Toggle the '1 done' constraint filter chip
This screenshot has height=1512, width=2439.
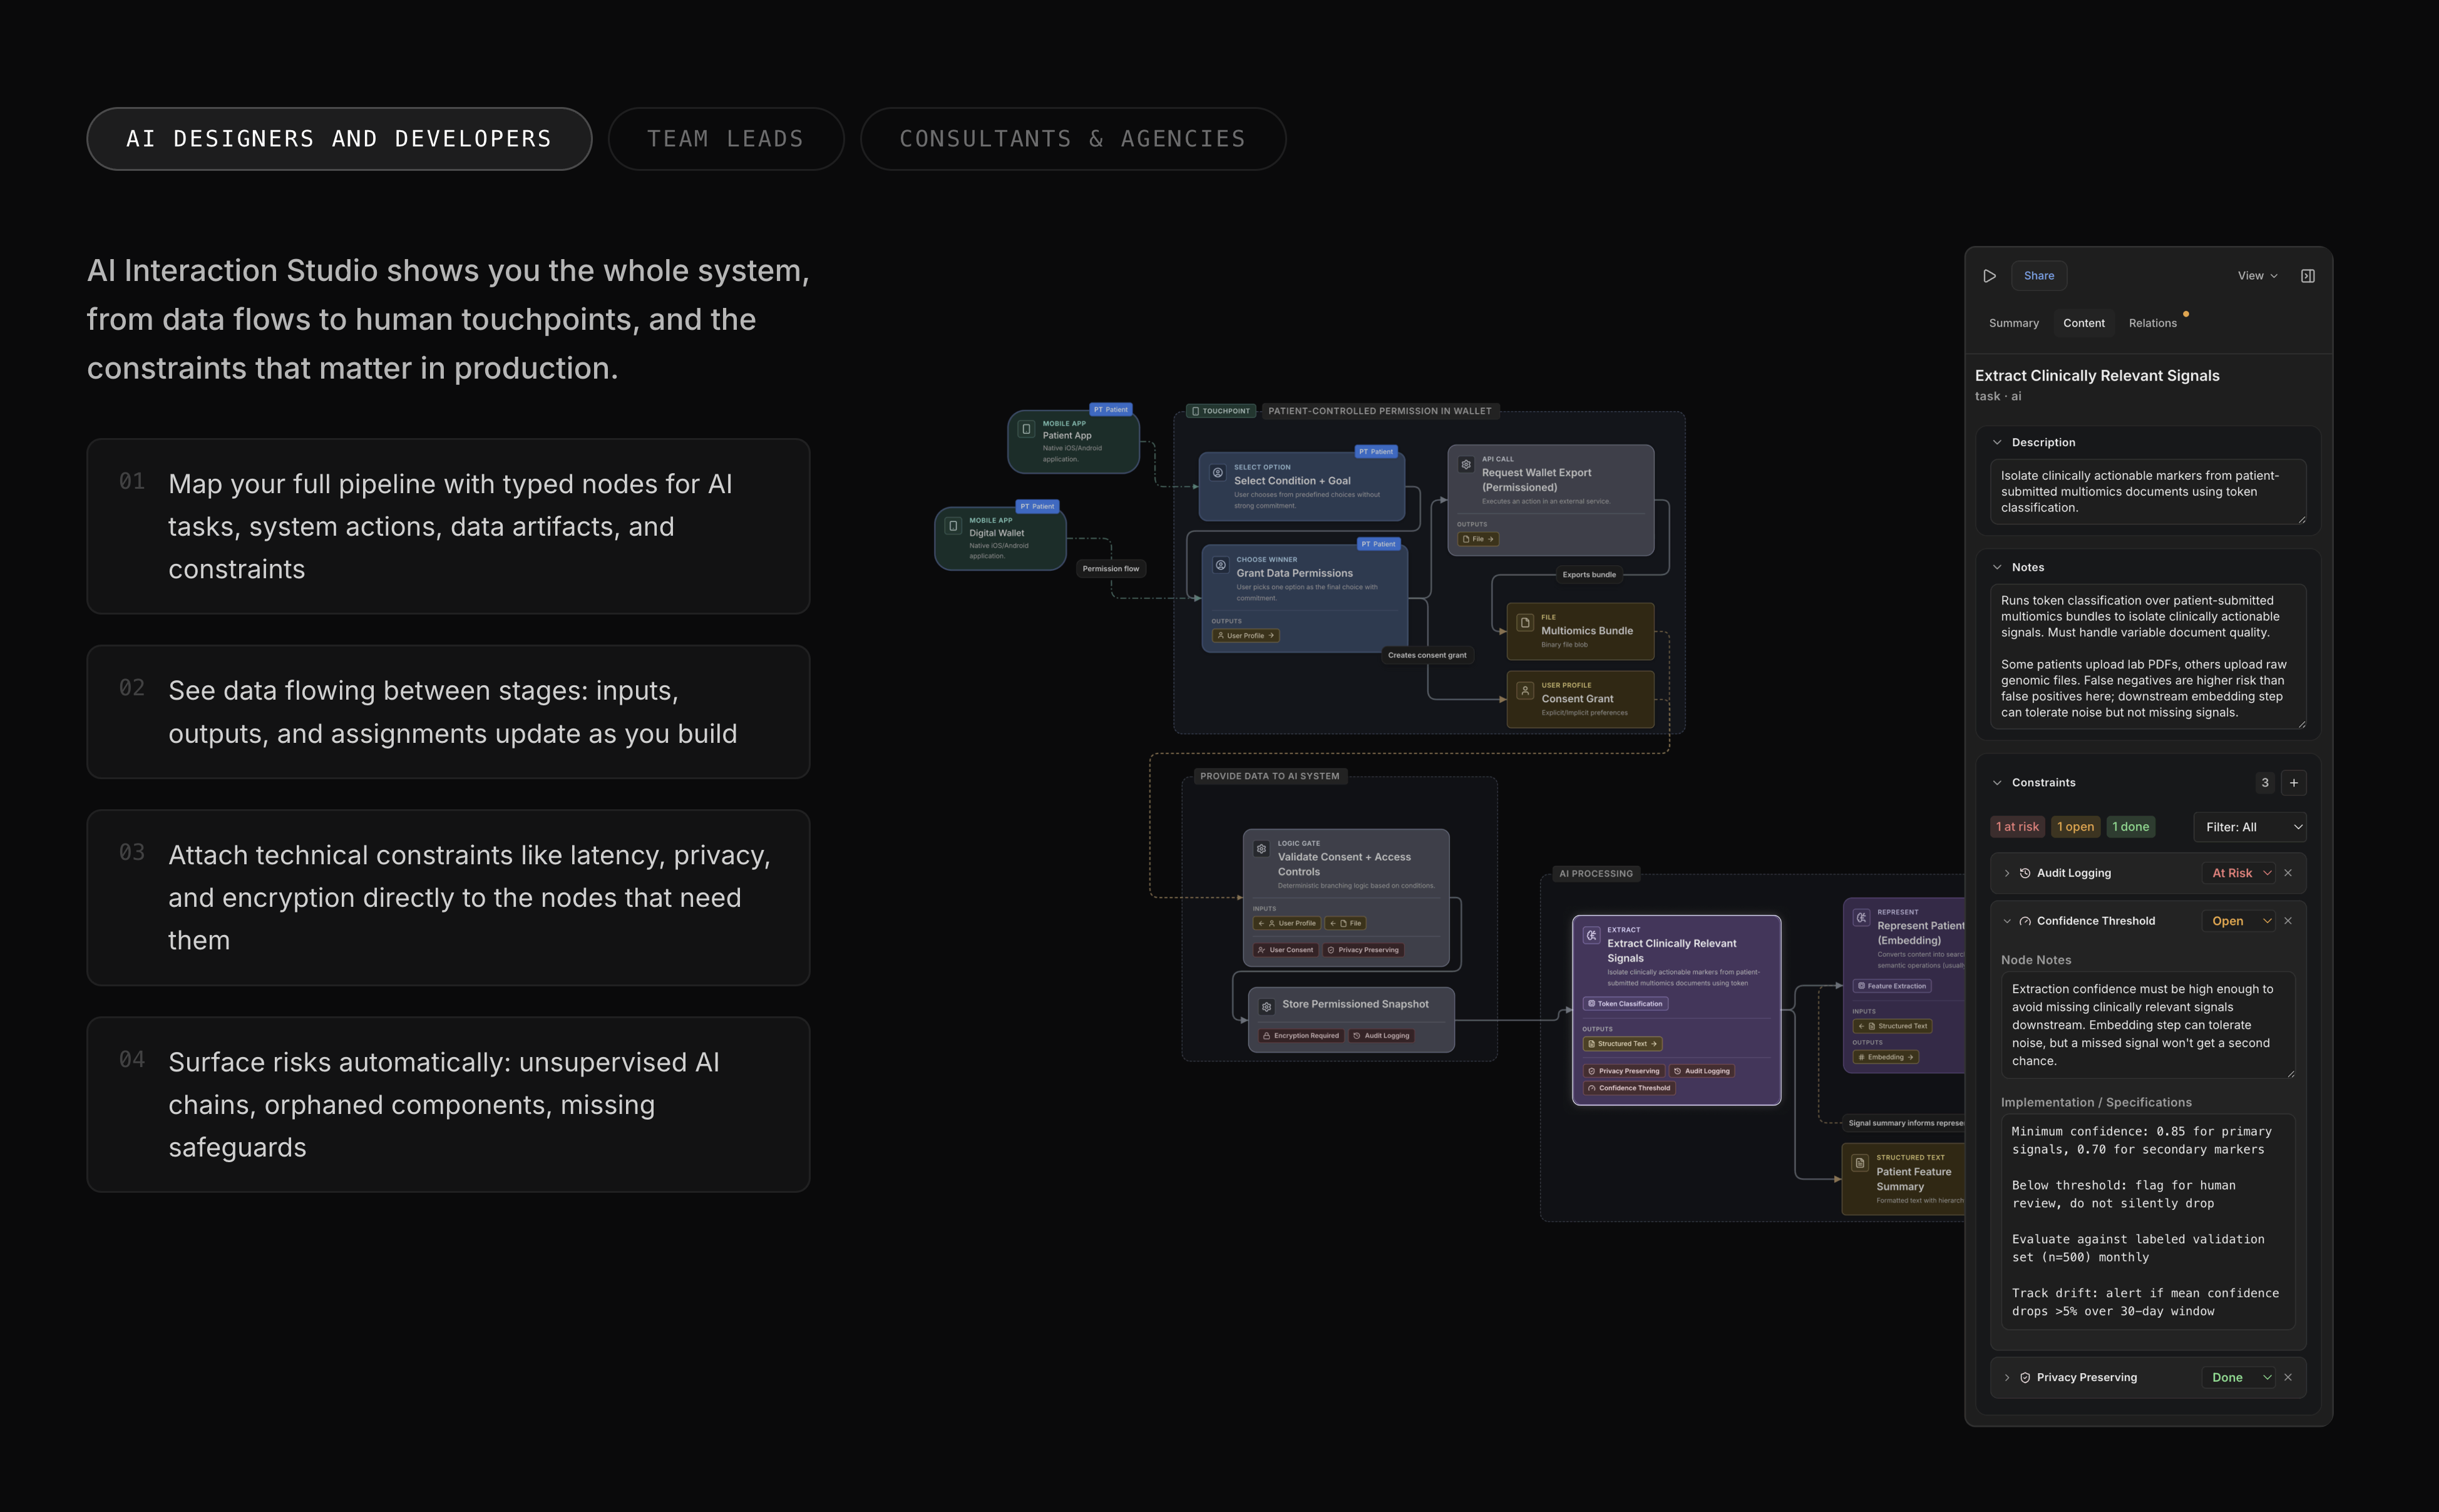(2131, 826)
